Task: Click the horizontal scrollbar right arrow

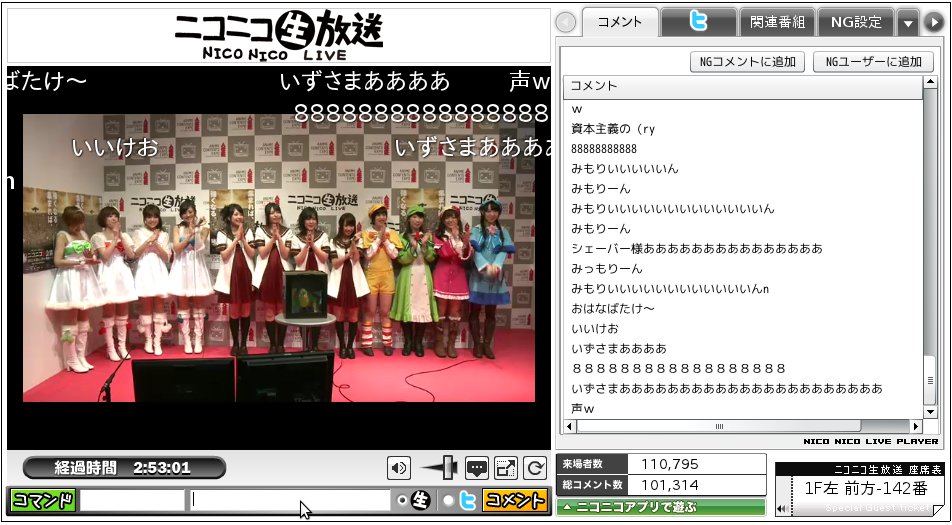Action: [916, 426]
